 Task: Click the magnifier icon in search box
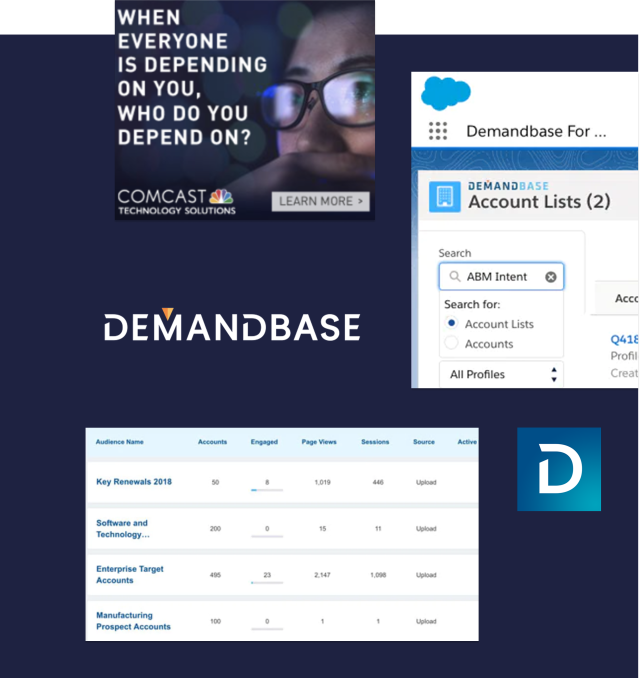click(x=454, y=276)
